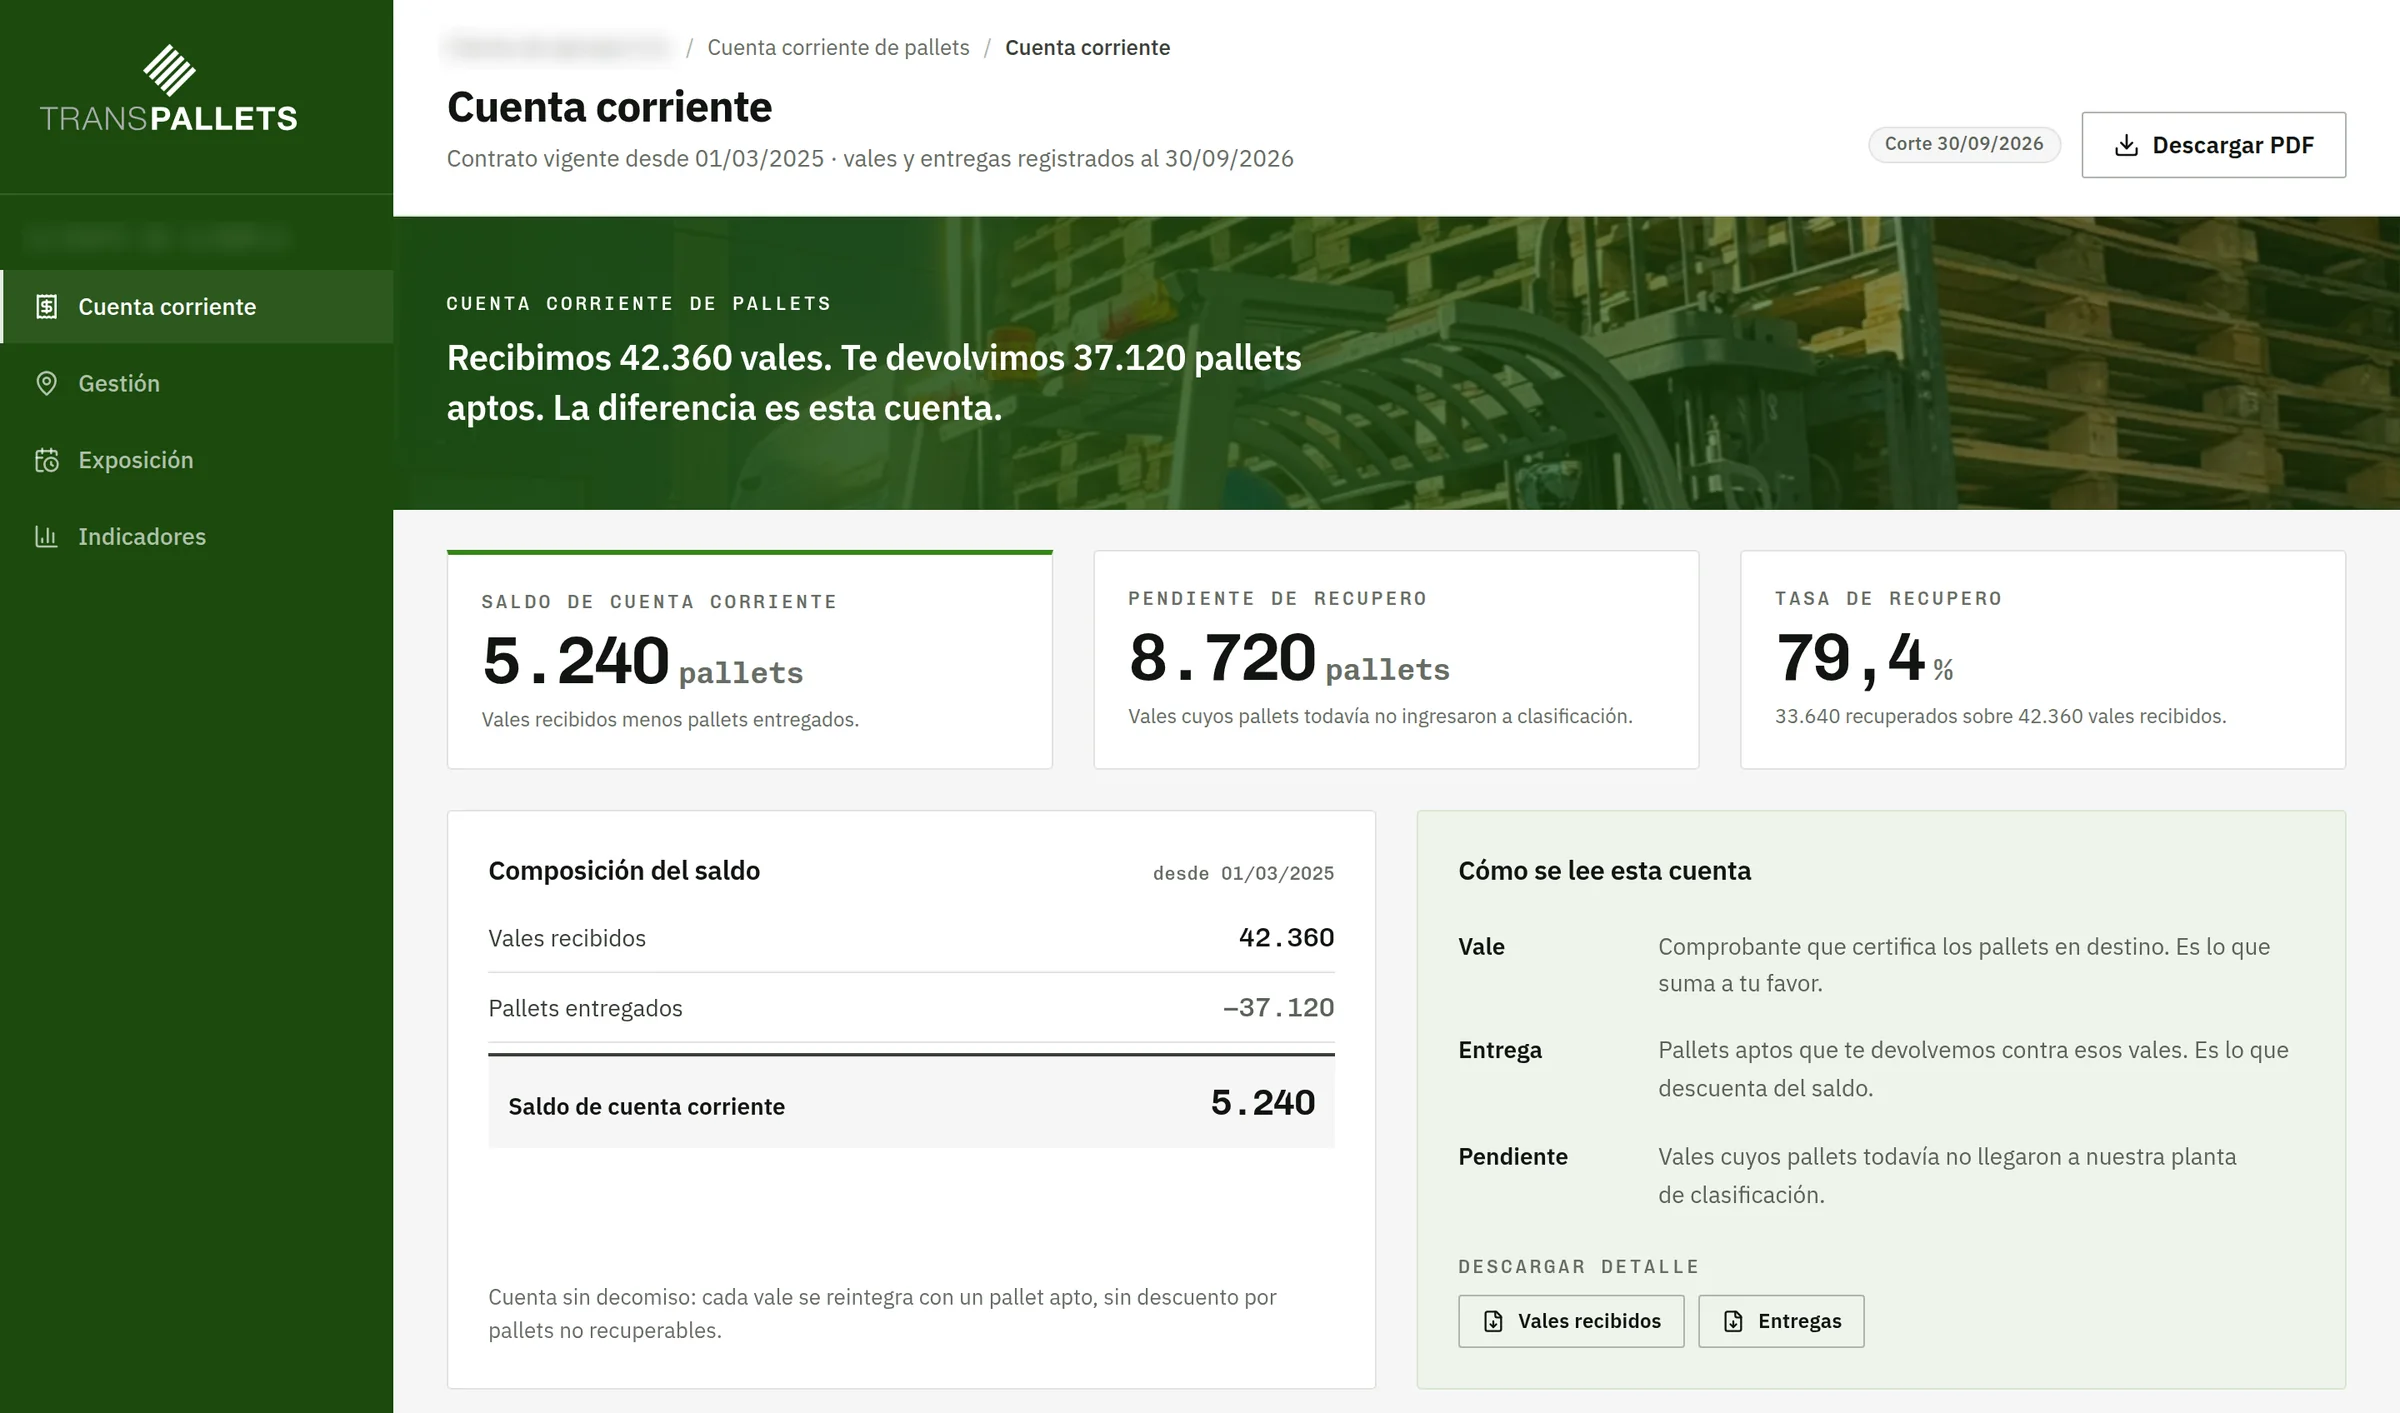Viewport: 2400px width, 1413px height.
Task: Open the Indicadores section
Action: pos(197,537)
